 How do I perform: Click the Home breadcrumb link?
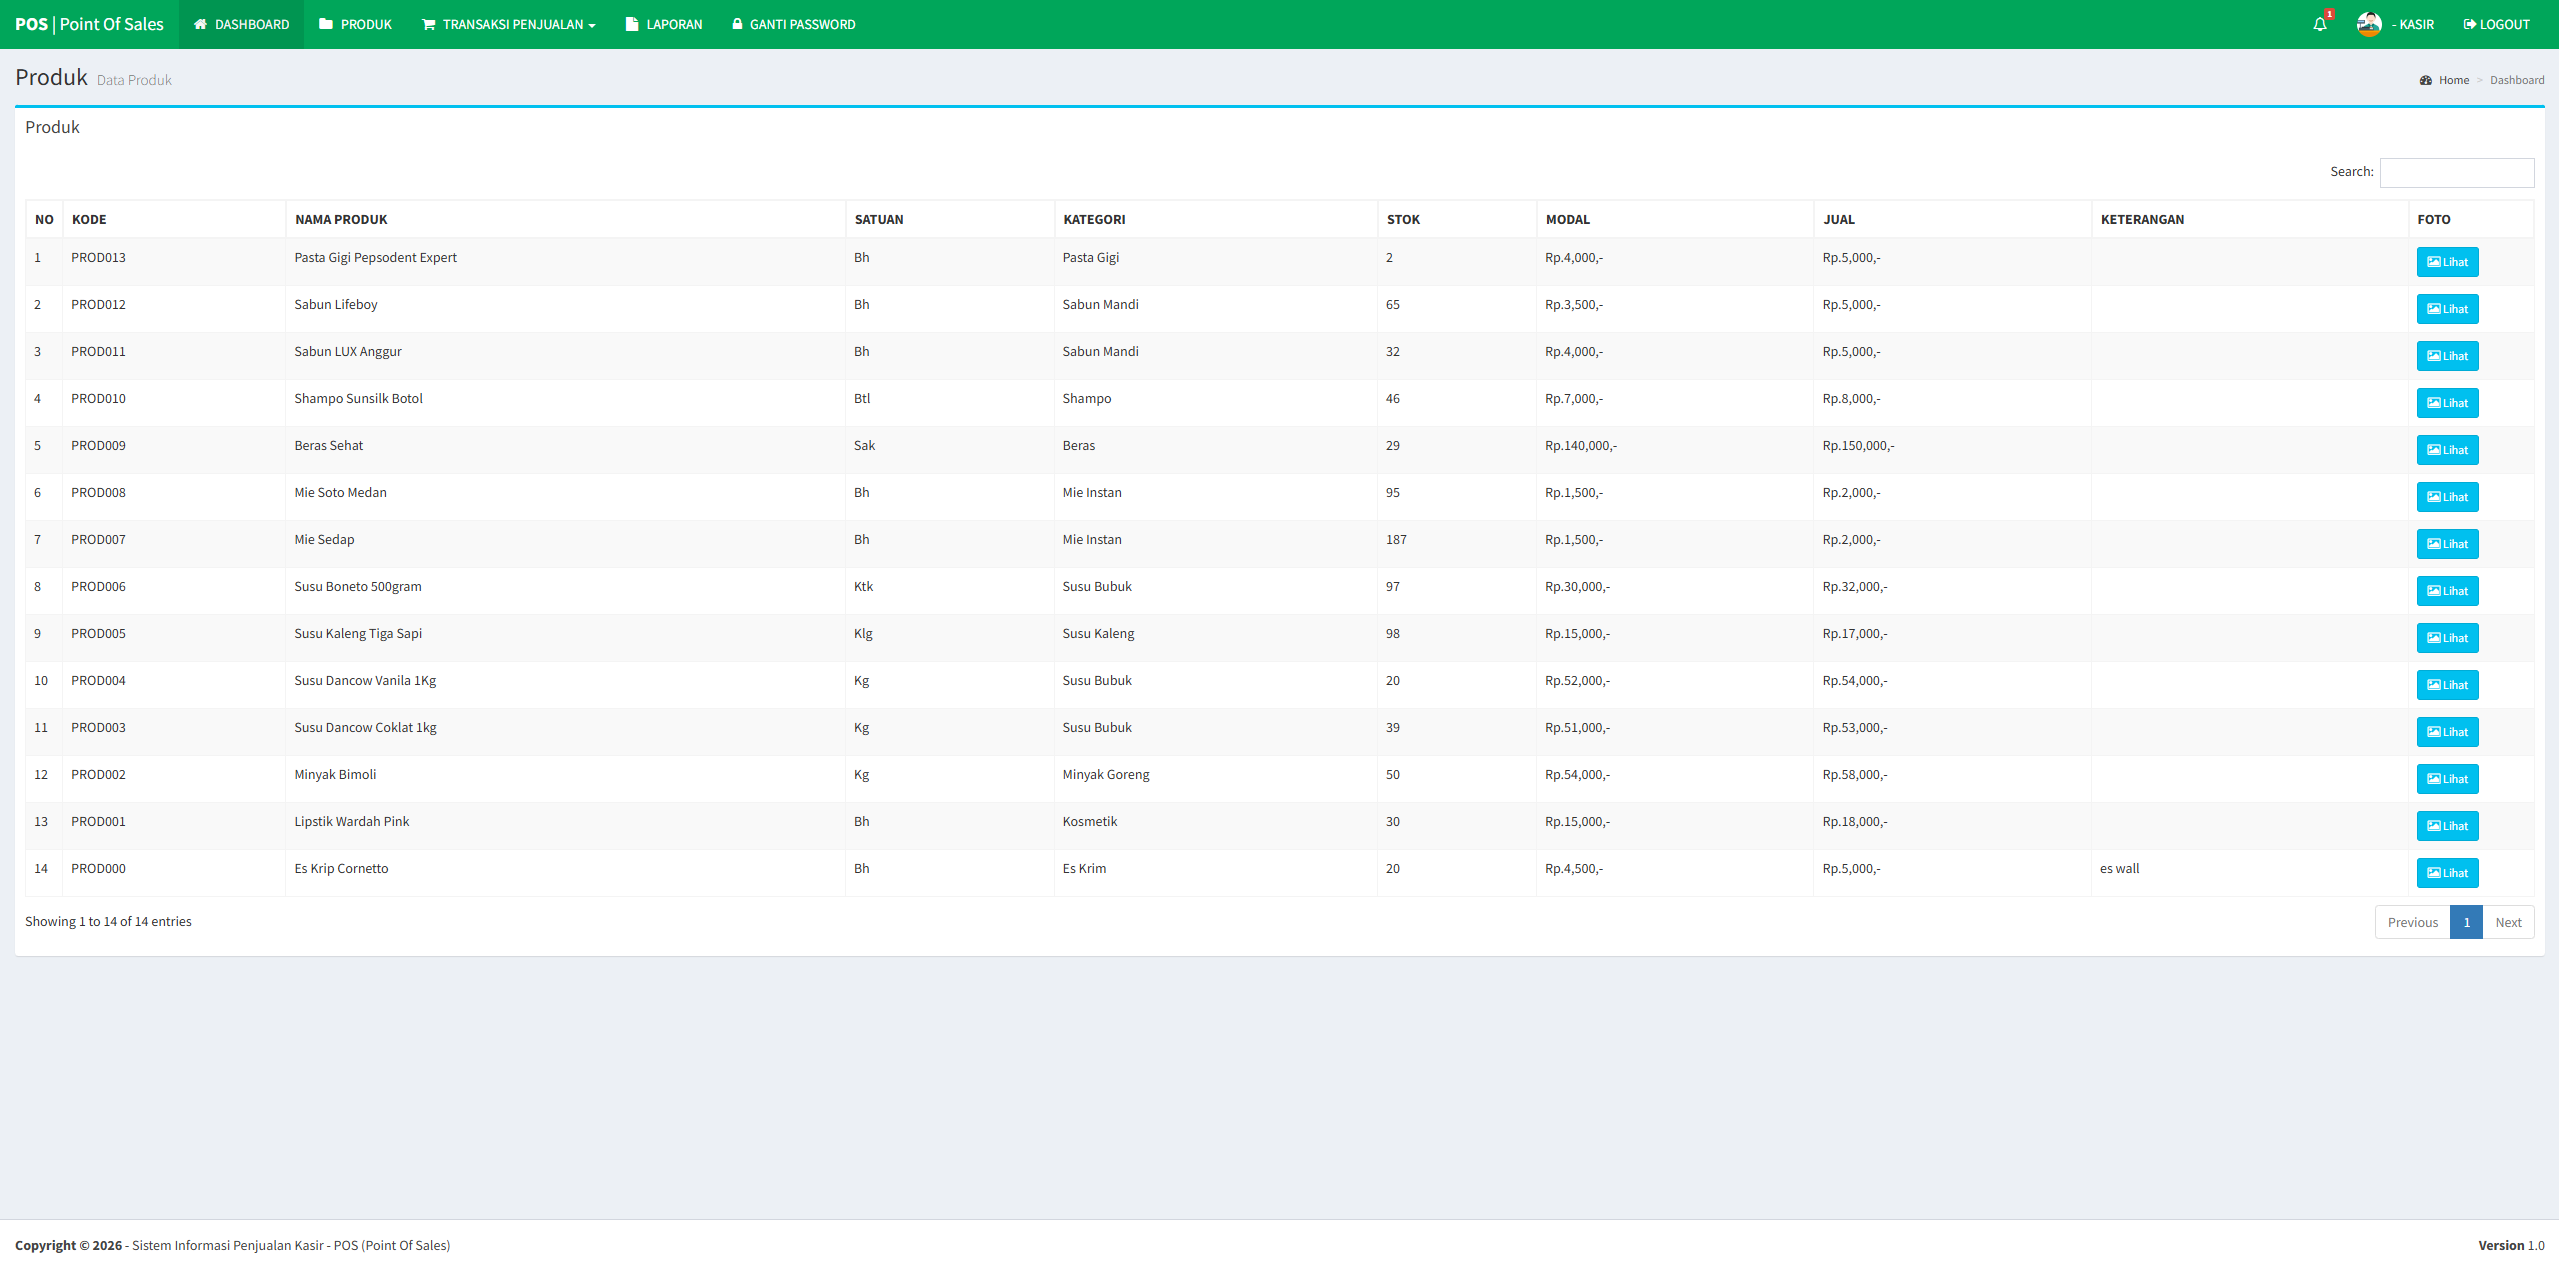(x=2453, y=81)
